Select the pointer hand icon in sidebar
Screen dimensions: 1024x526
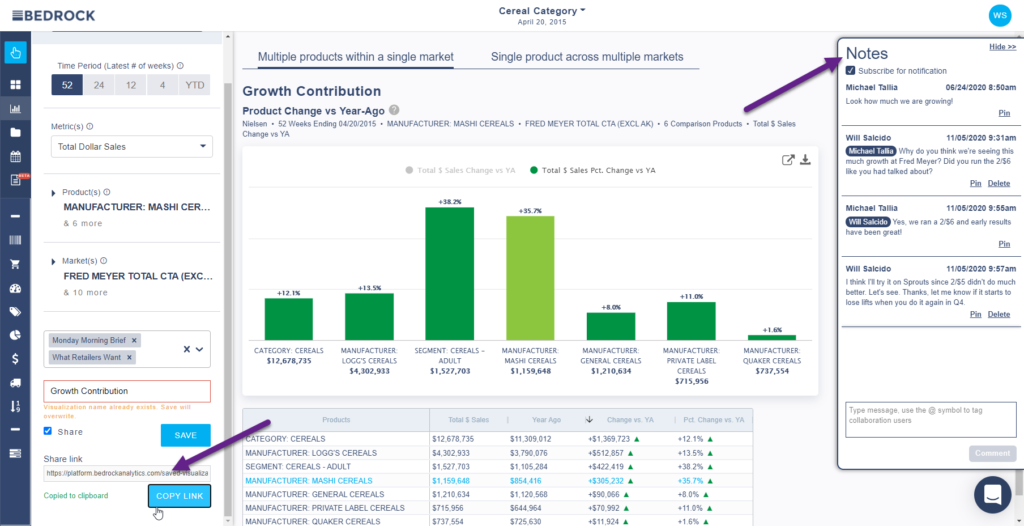pos(15,52)
